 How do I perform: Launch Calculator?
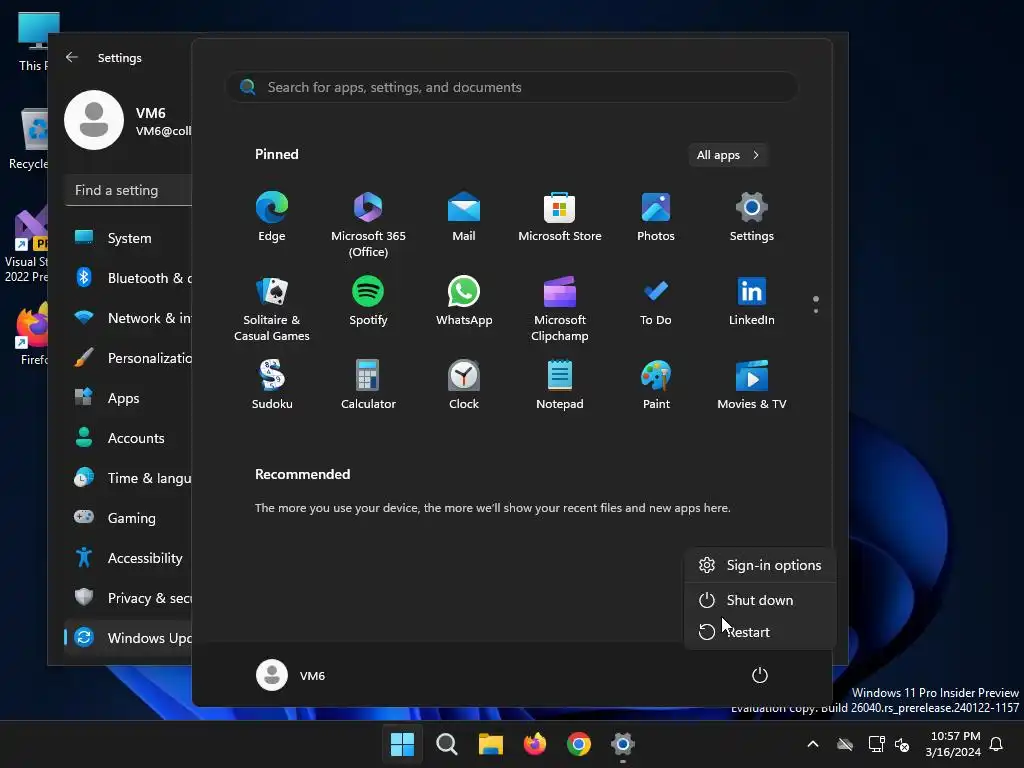368,385
